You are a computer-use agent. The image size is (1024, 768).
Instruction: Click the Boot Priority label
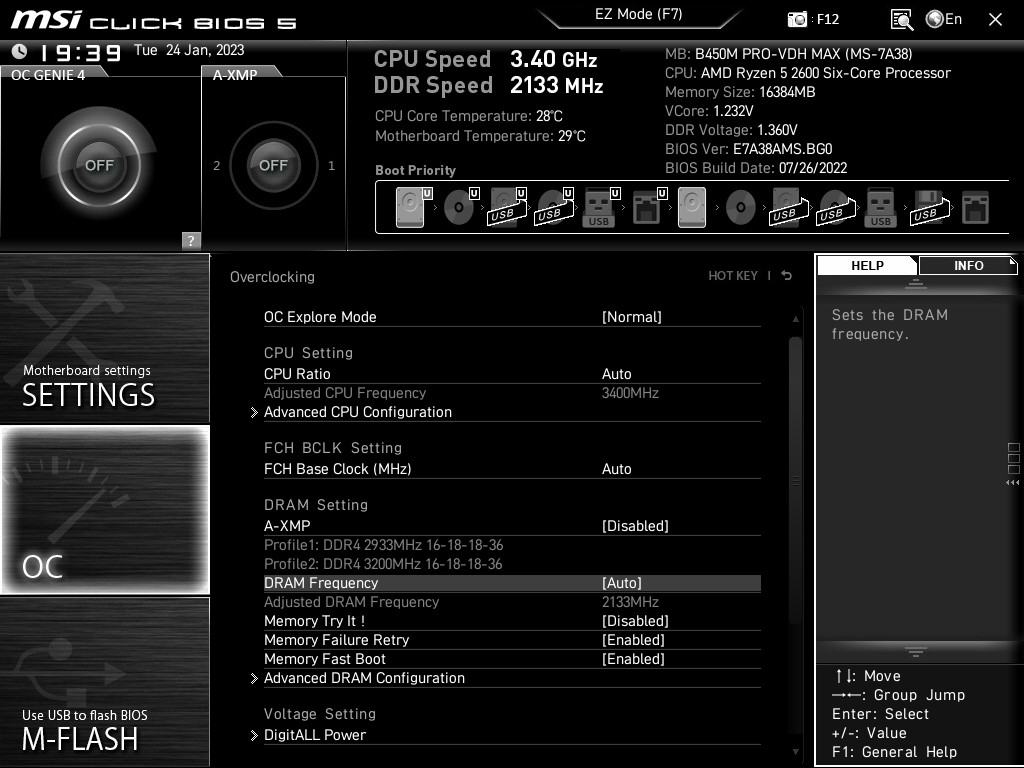tap(415, 170)
